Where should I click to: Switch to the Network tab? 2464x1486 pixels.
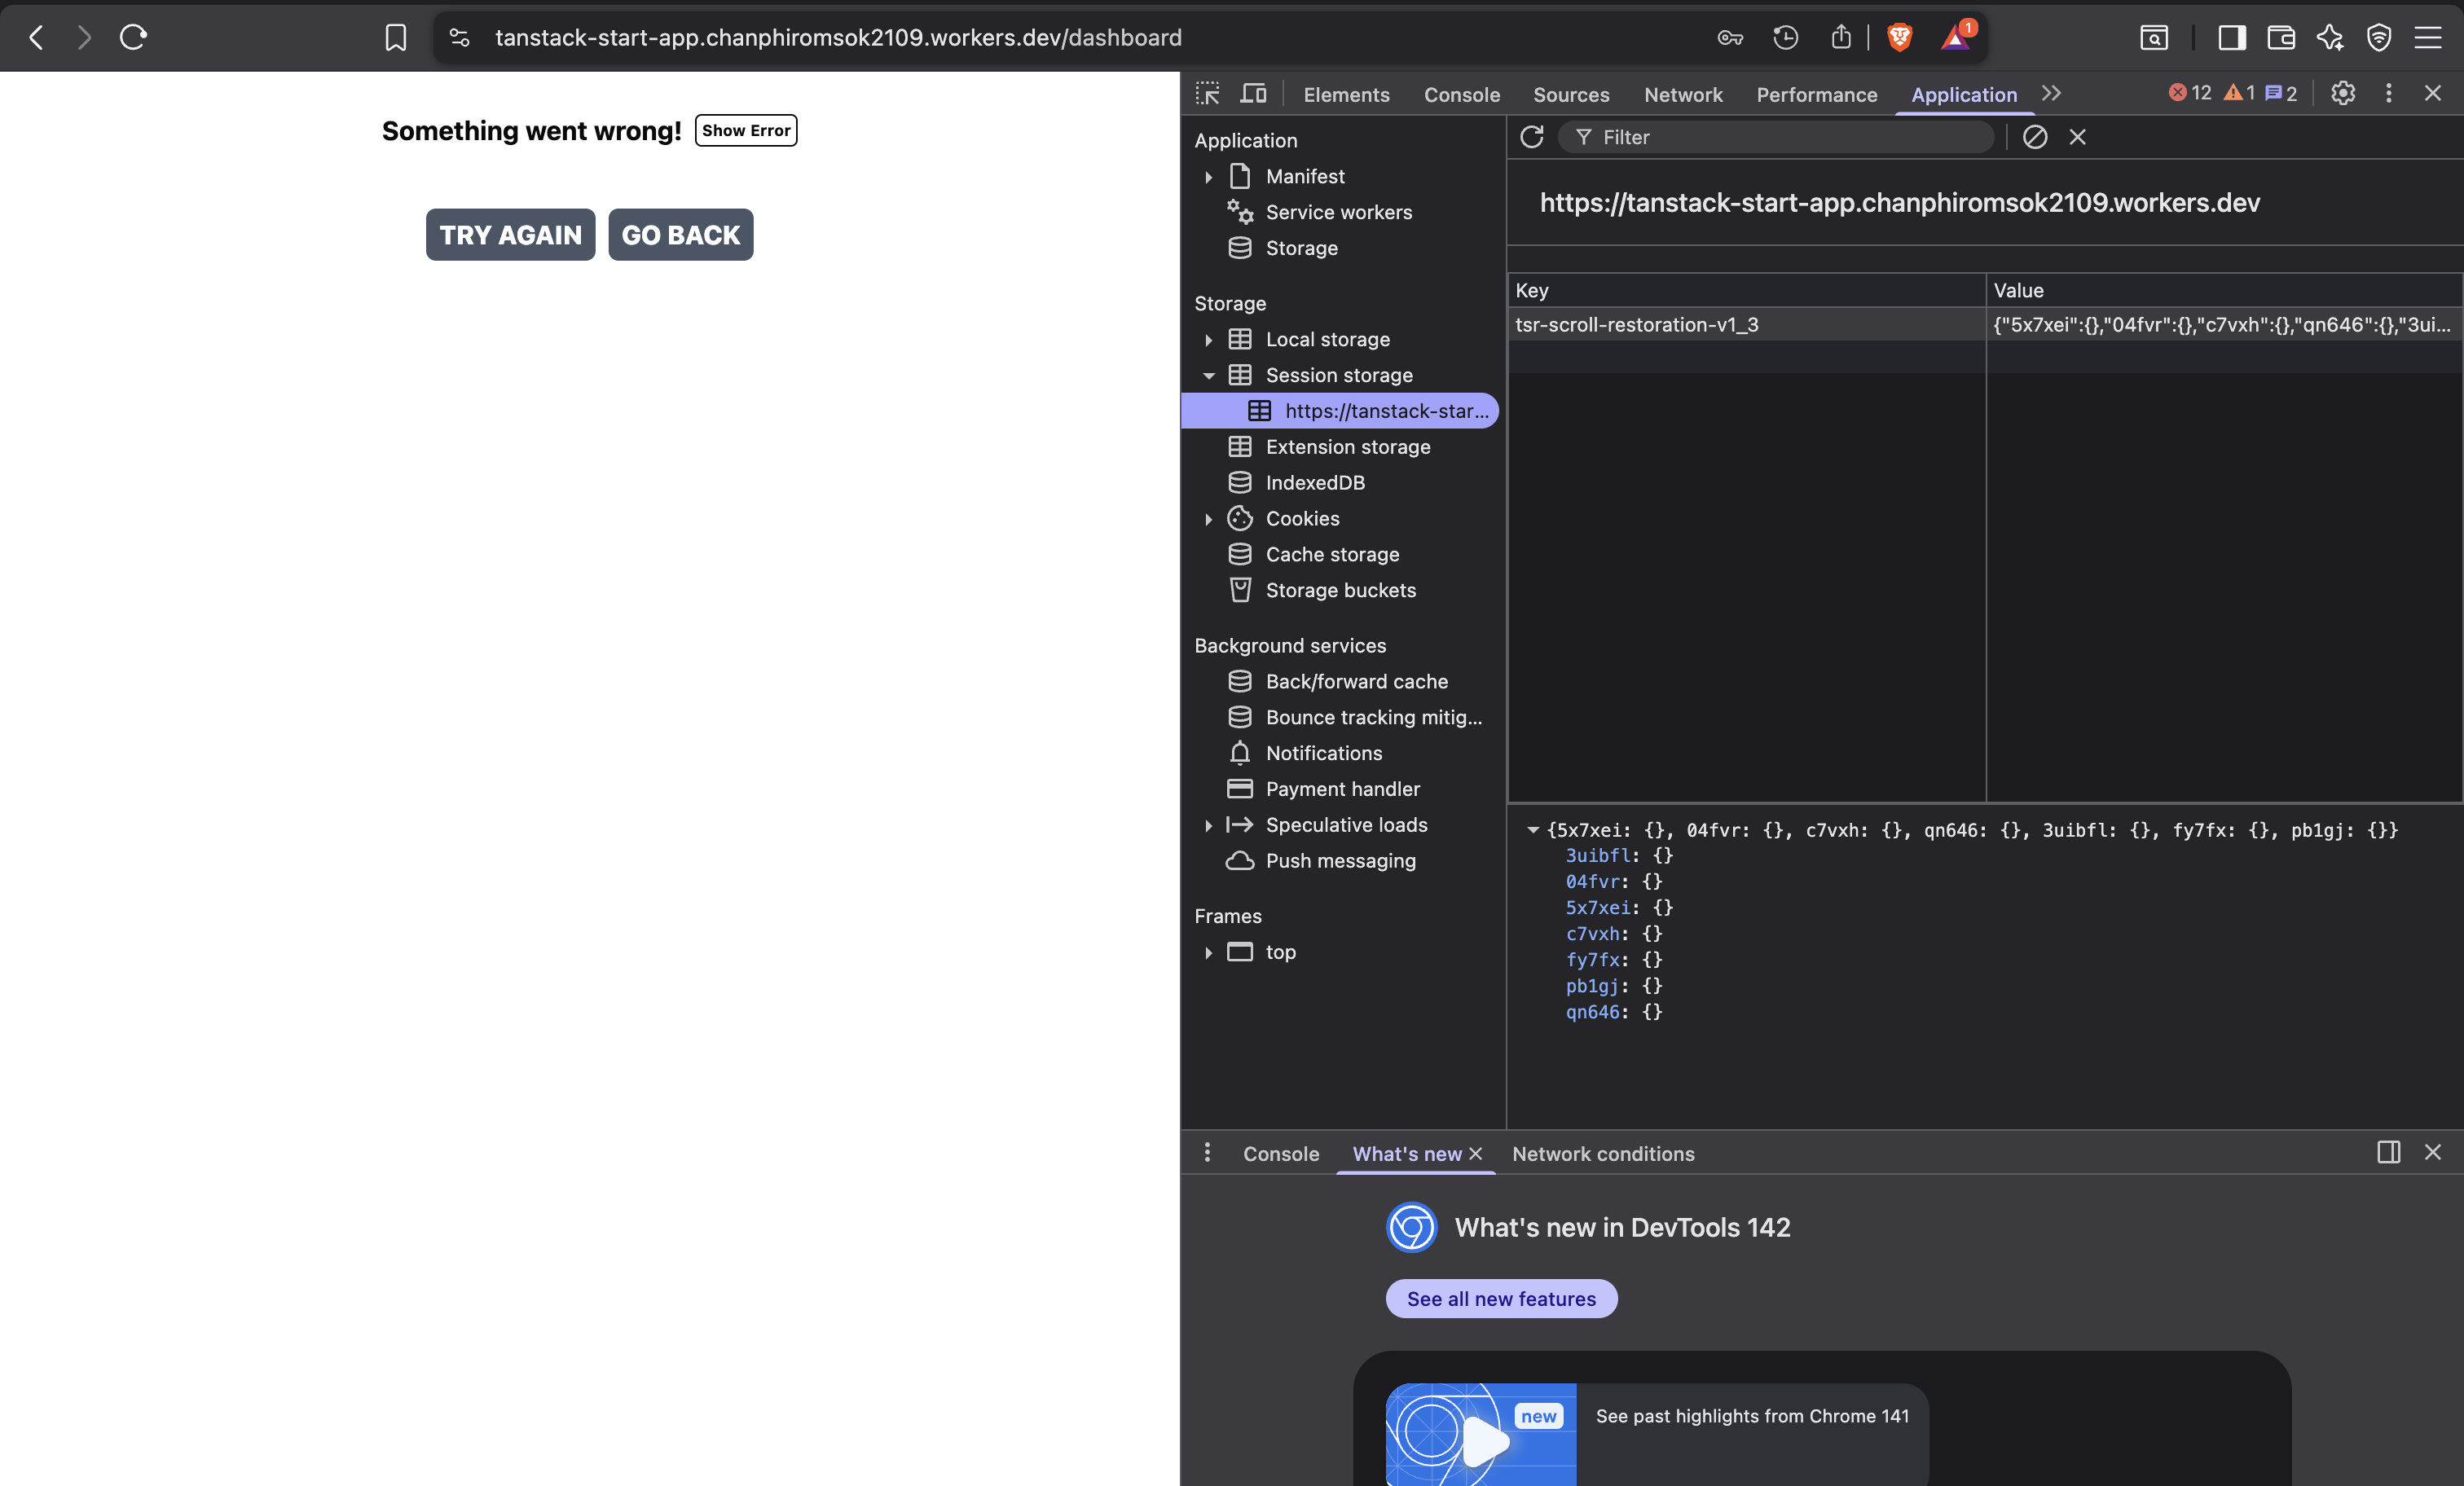click(1683, 95)
